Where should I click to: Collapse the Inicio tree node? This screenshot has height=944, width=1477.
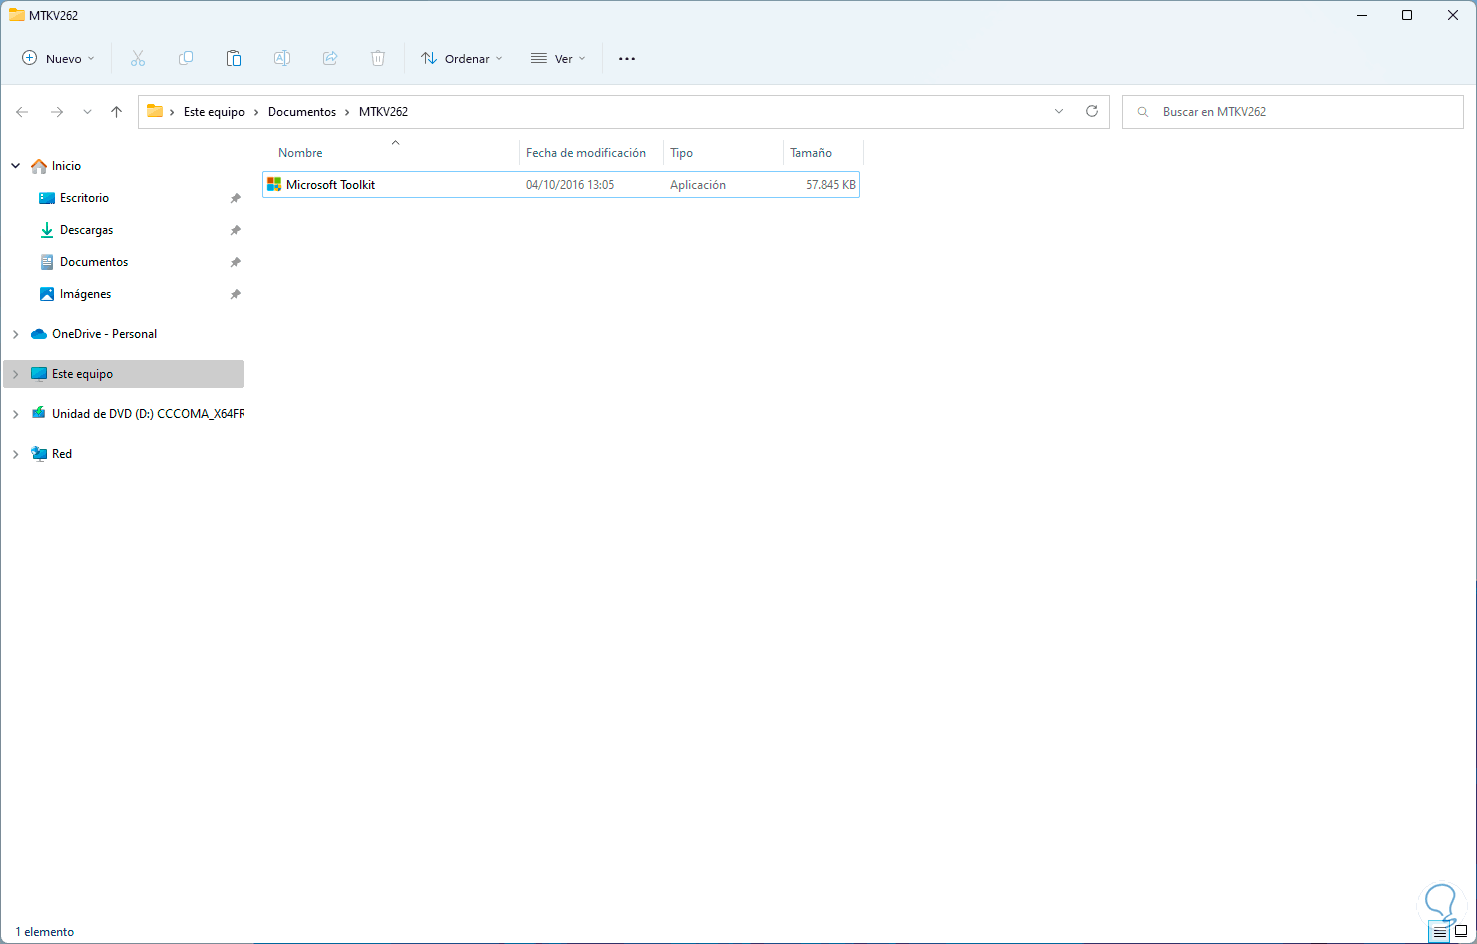click(16, 166)
